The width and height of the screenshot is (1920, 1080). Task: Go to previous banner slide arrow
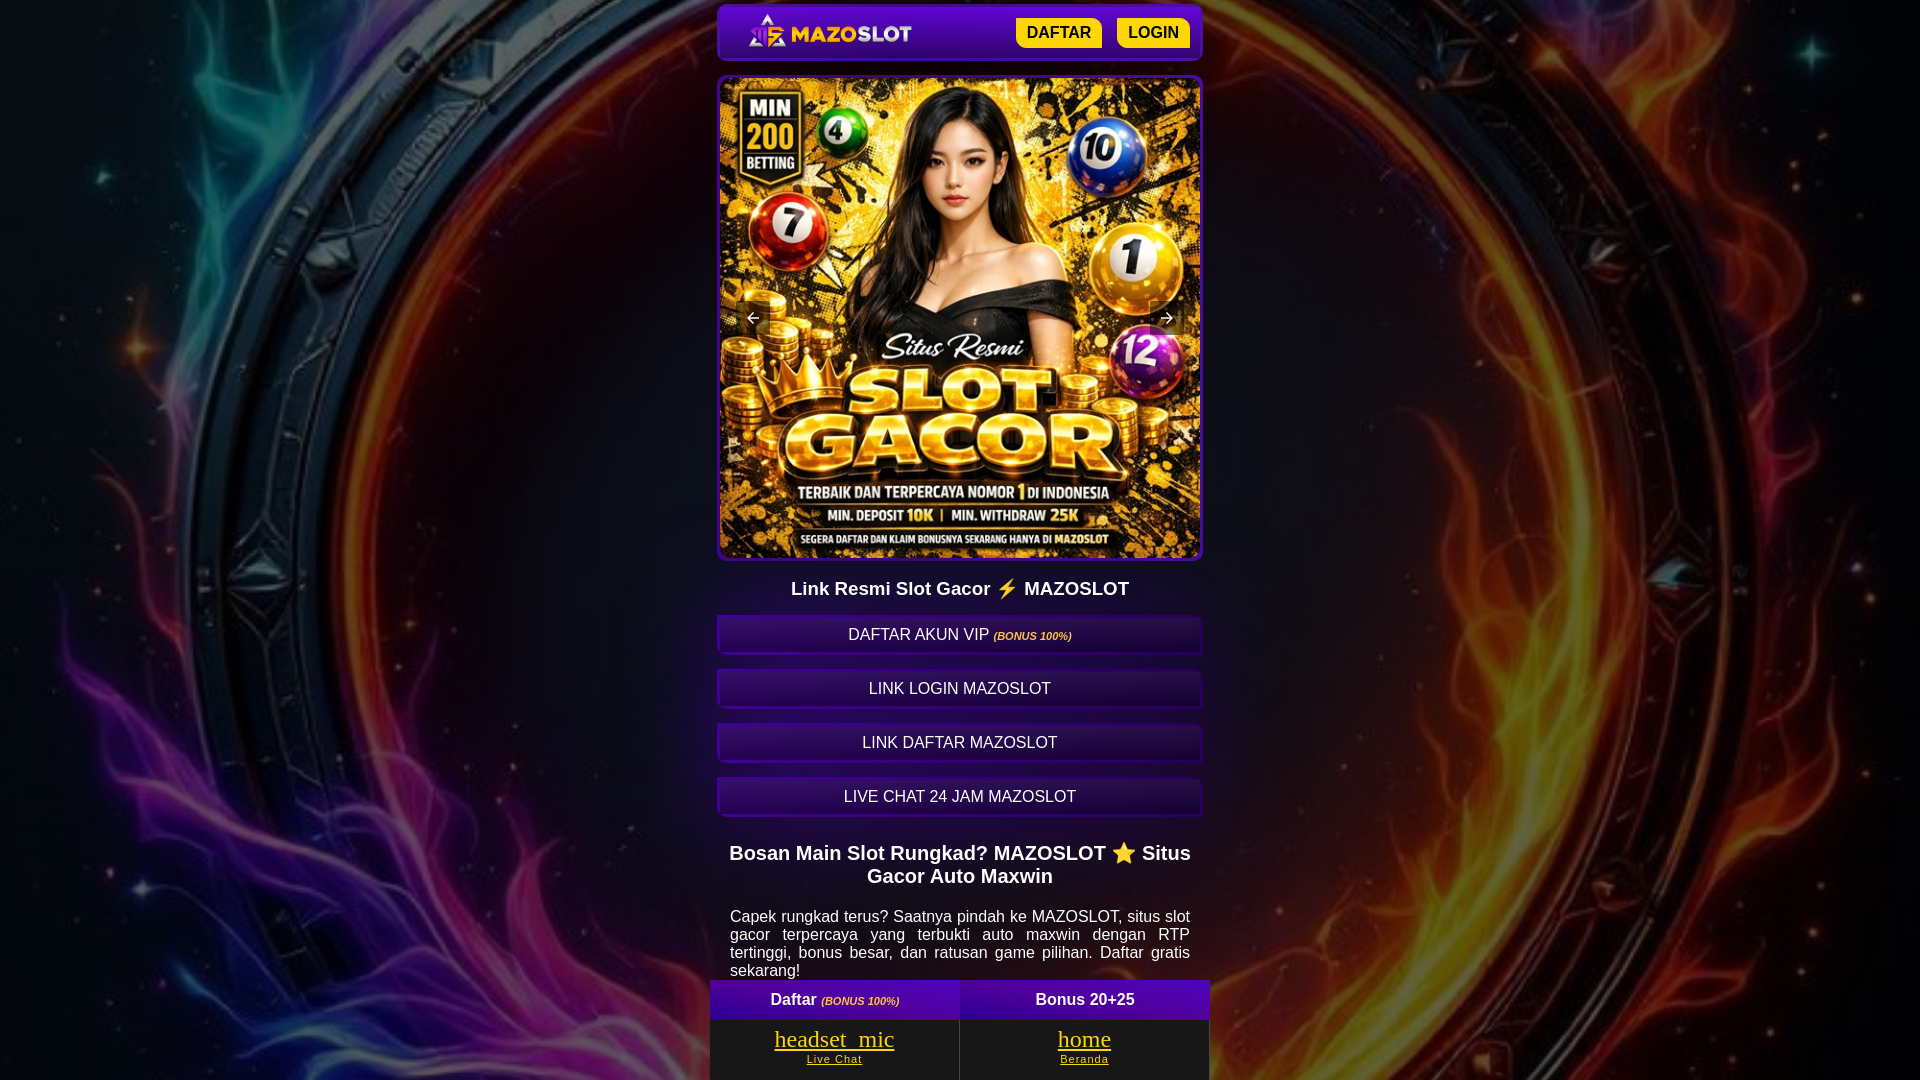click(753, 318)
